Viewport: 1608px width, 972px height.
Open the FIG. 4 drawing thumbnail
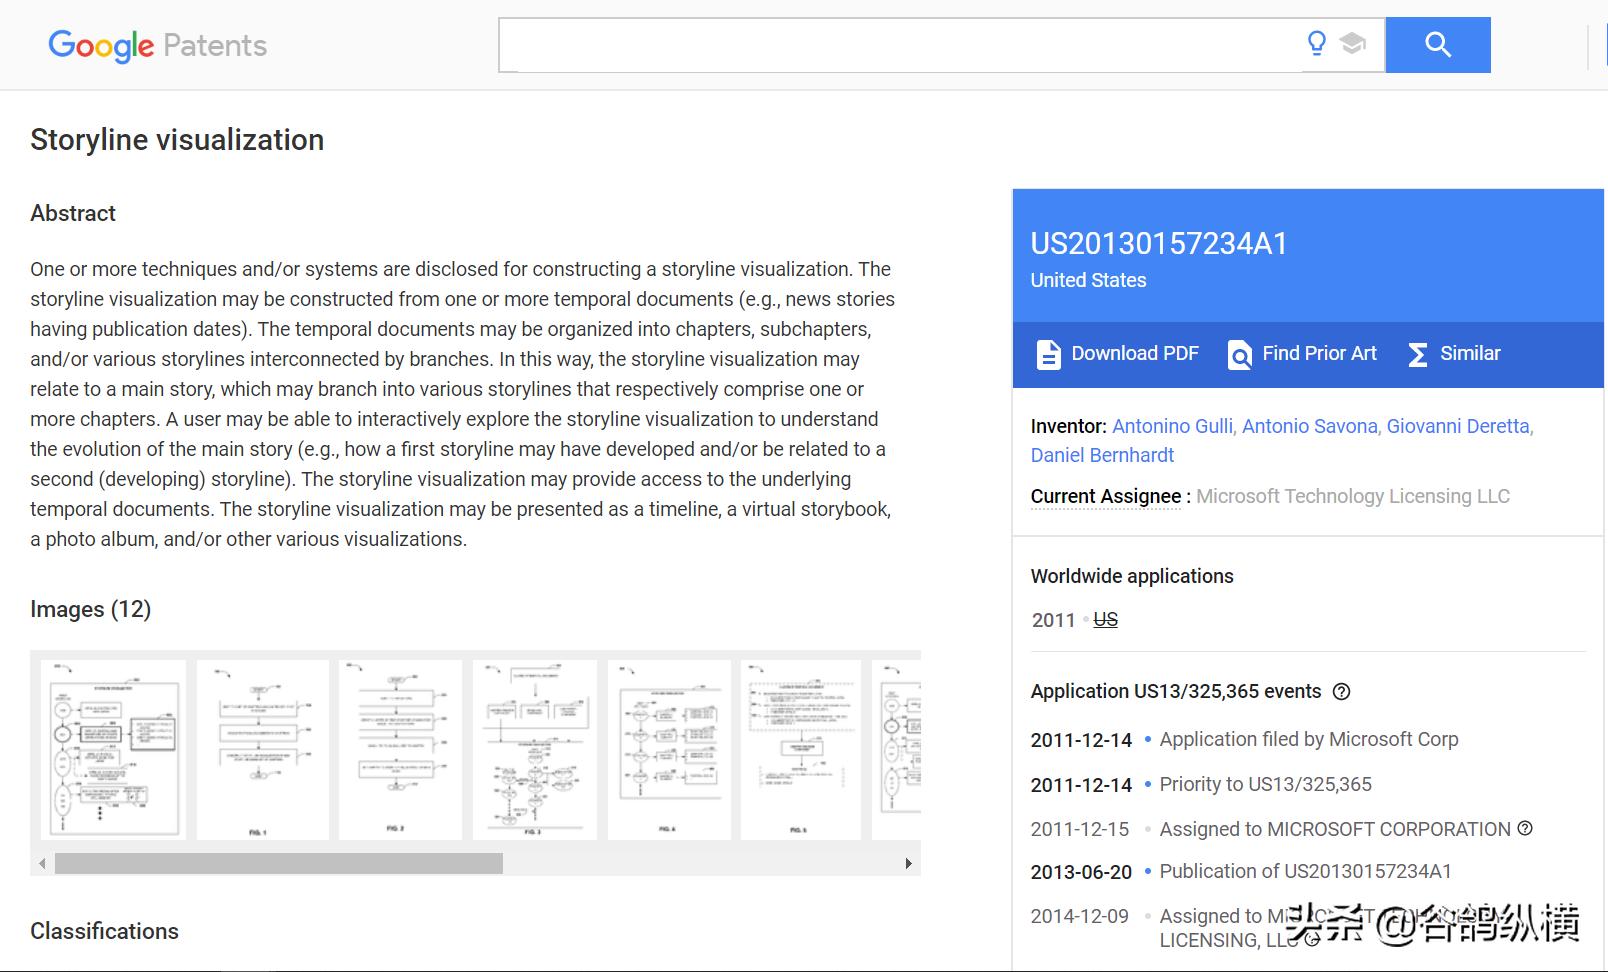(x=669, y=750)
